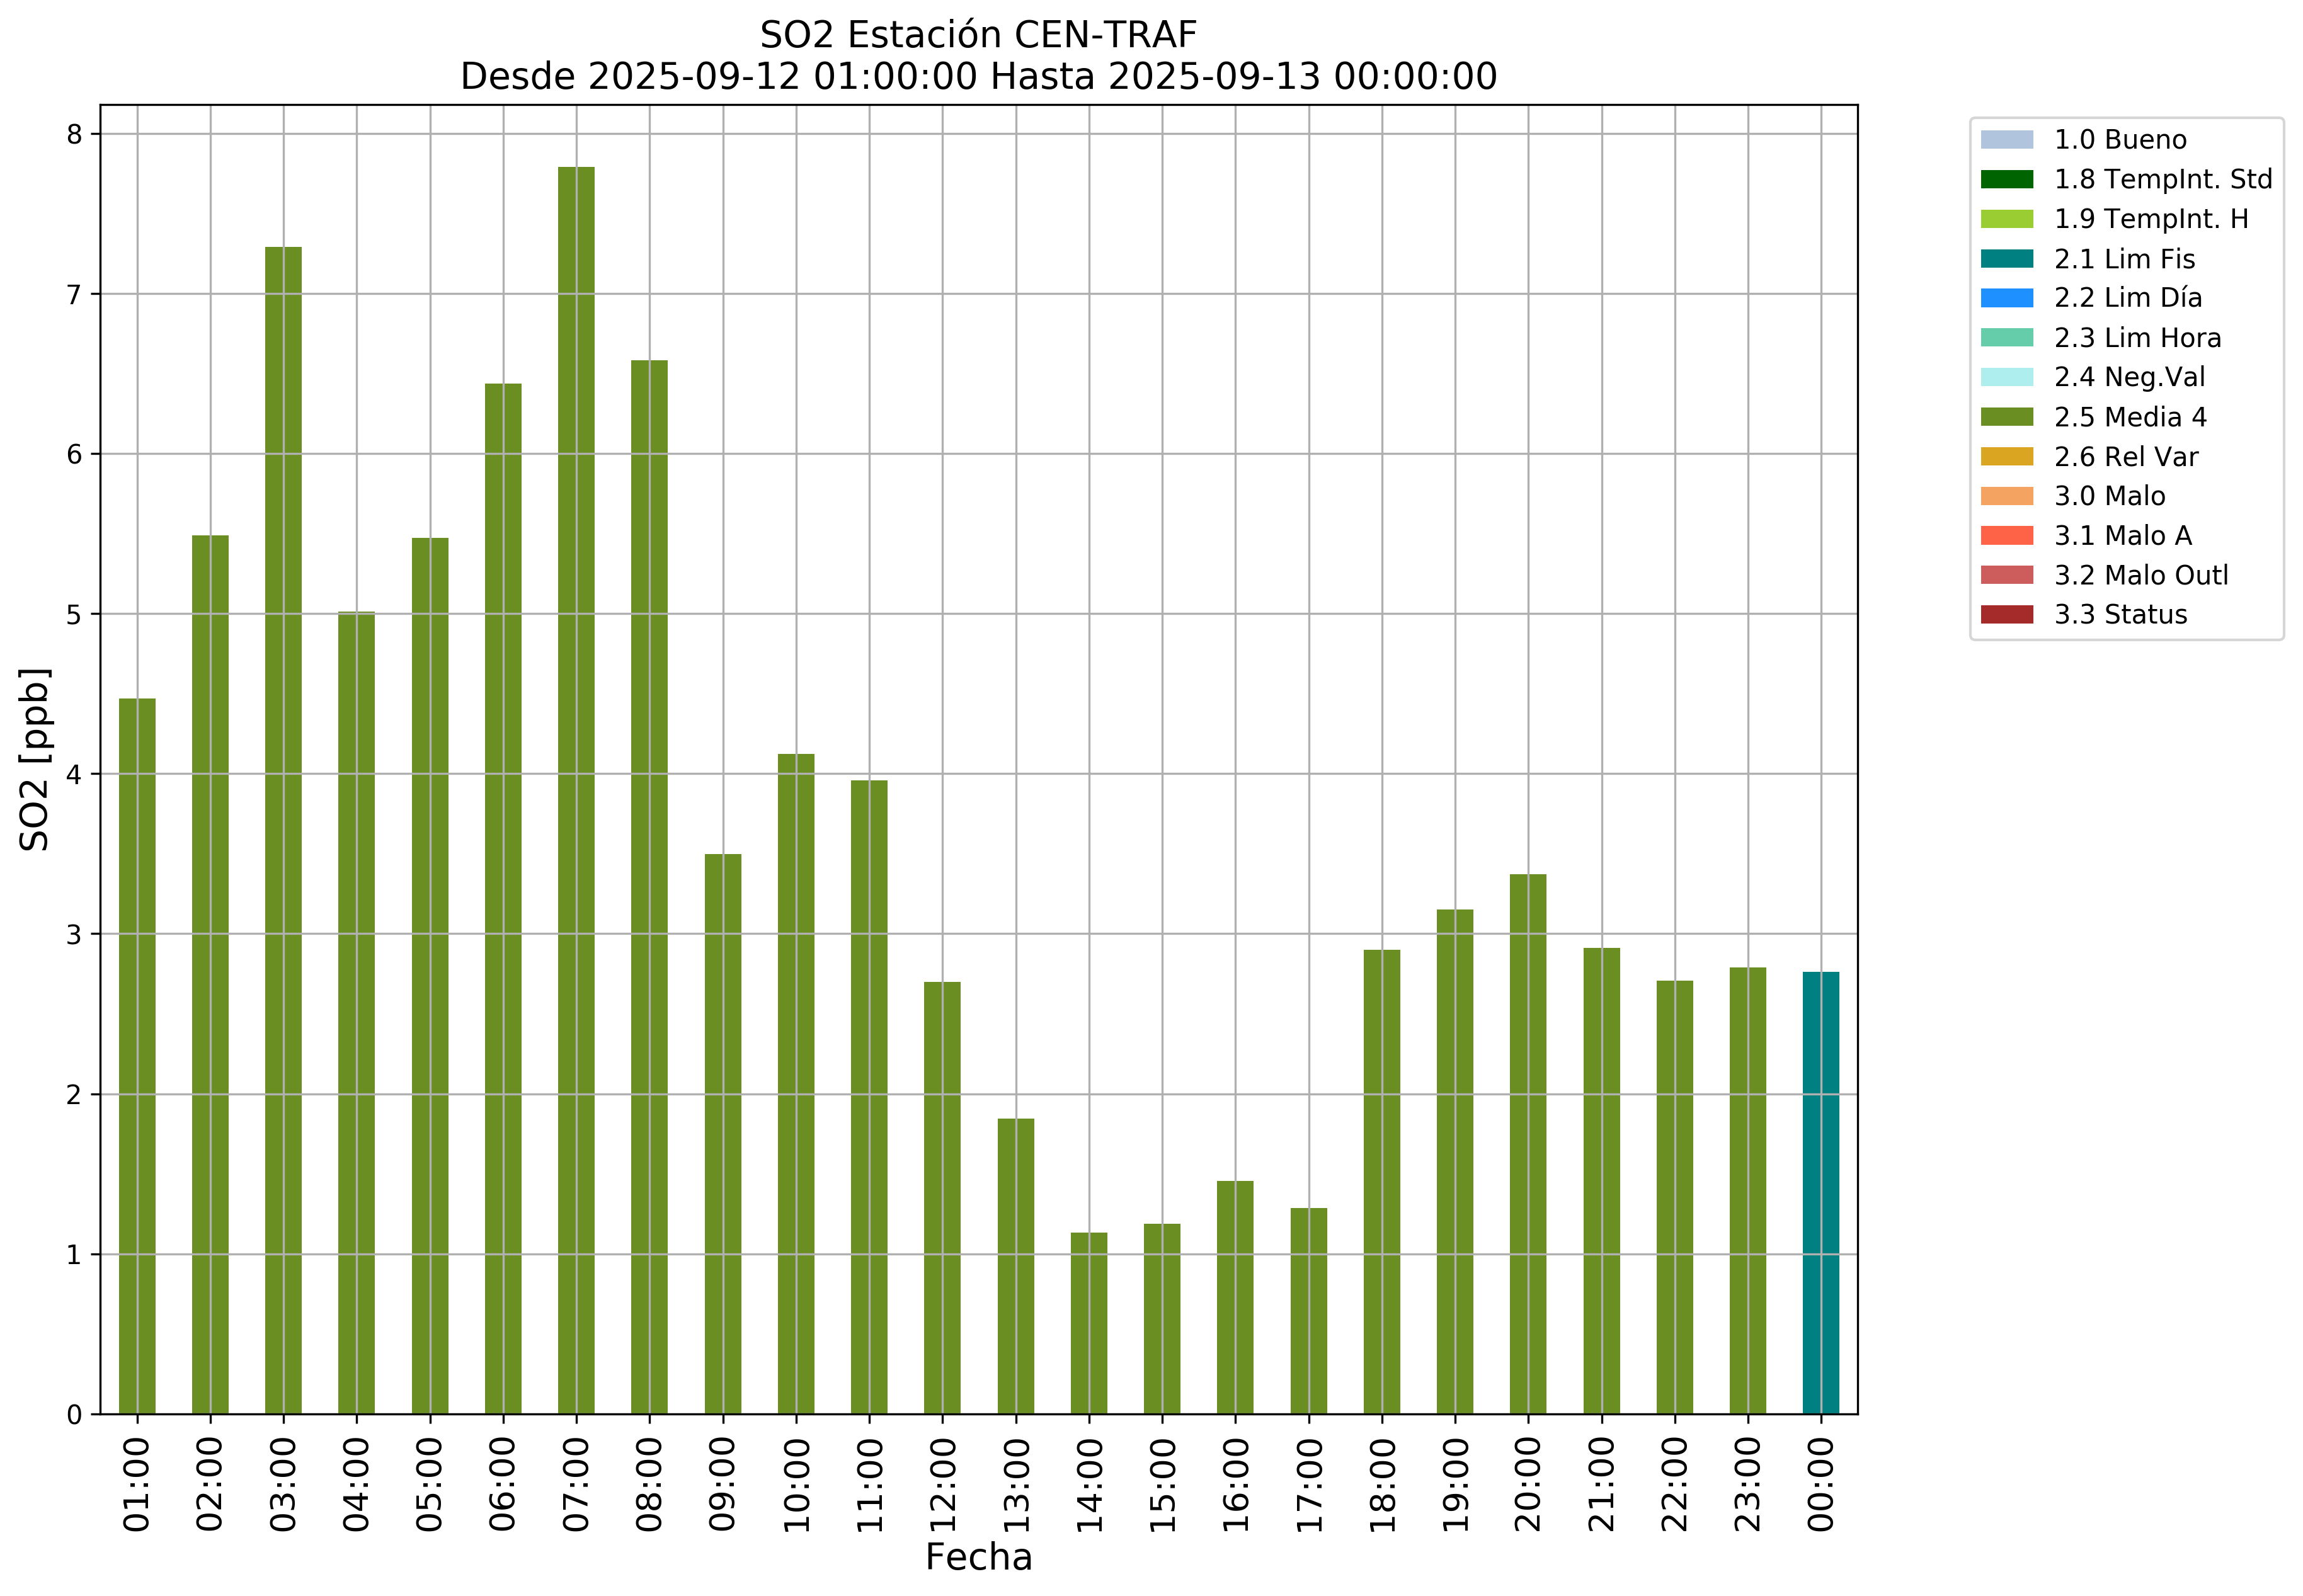Click the 2.1 Lim Fis legend swatch
Viewport: 2303px width, 1596px height.
coord(2006,259)
